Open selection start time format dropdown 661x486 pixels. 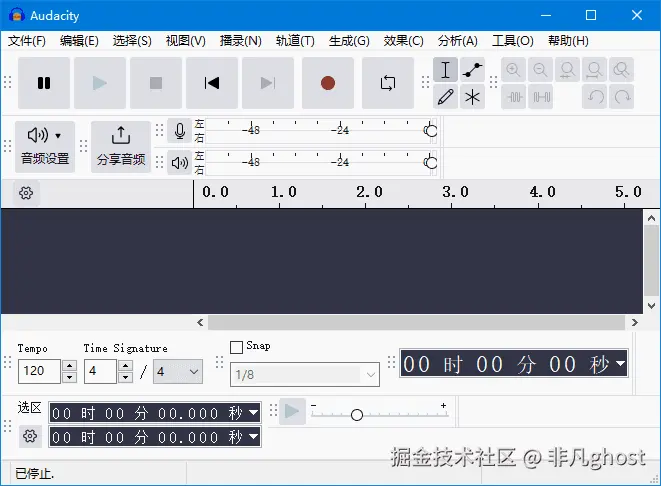tap(254, 413)
